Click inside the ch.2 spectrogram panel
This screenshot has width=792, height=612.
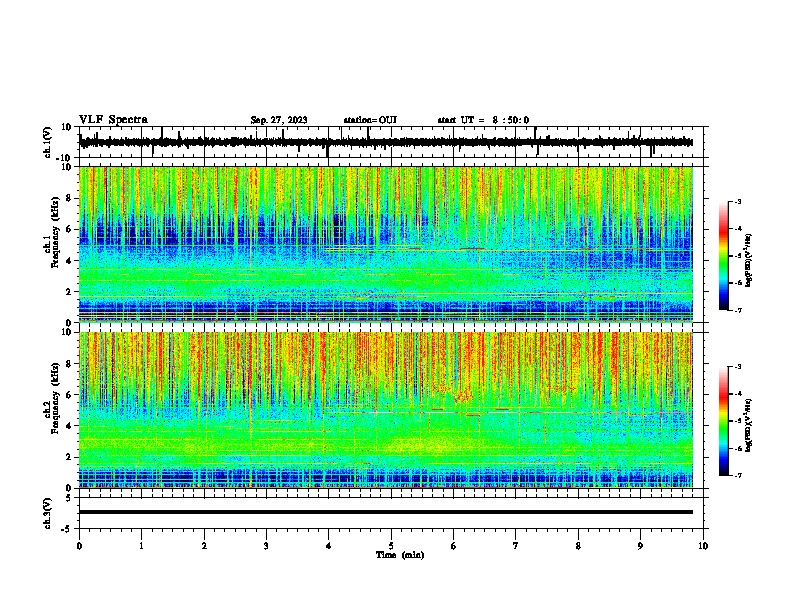click(x=386, y=410)
